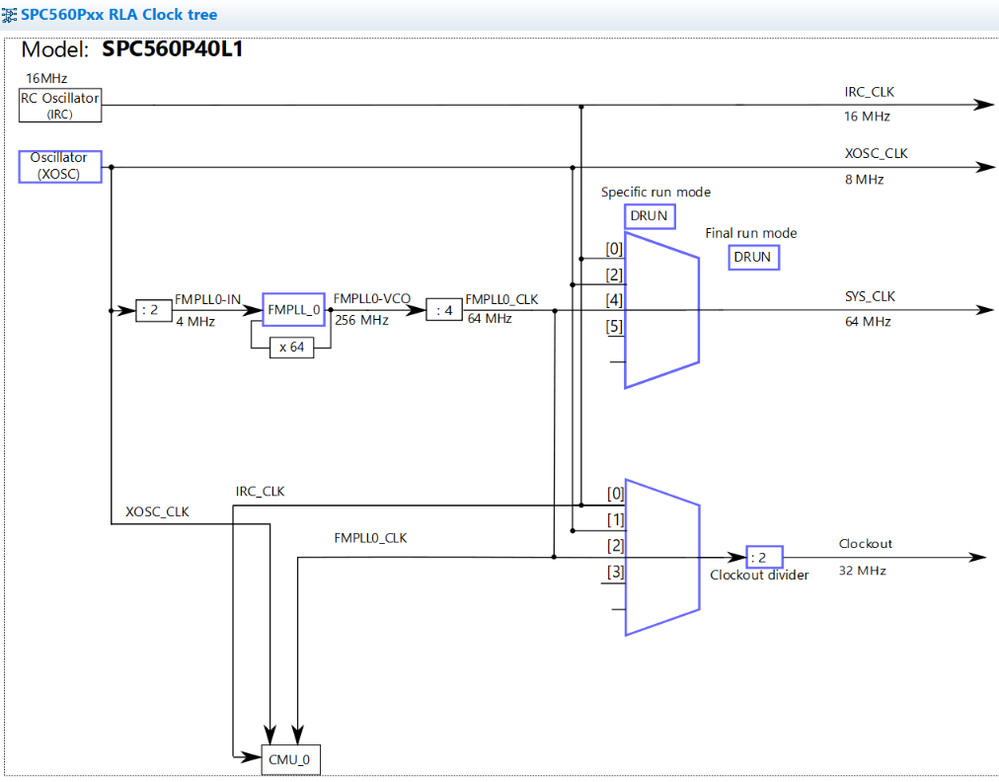Click the 8 MHz XOSC value
This screenshot has height=782, width=999.
click(x=864, y=180)
